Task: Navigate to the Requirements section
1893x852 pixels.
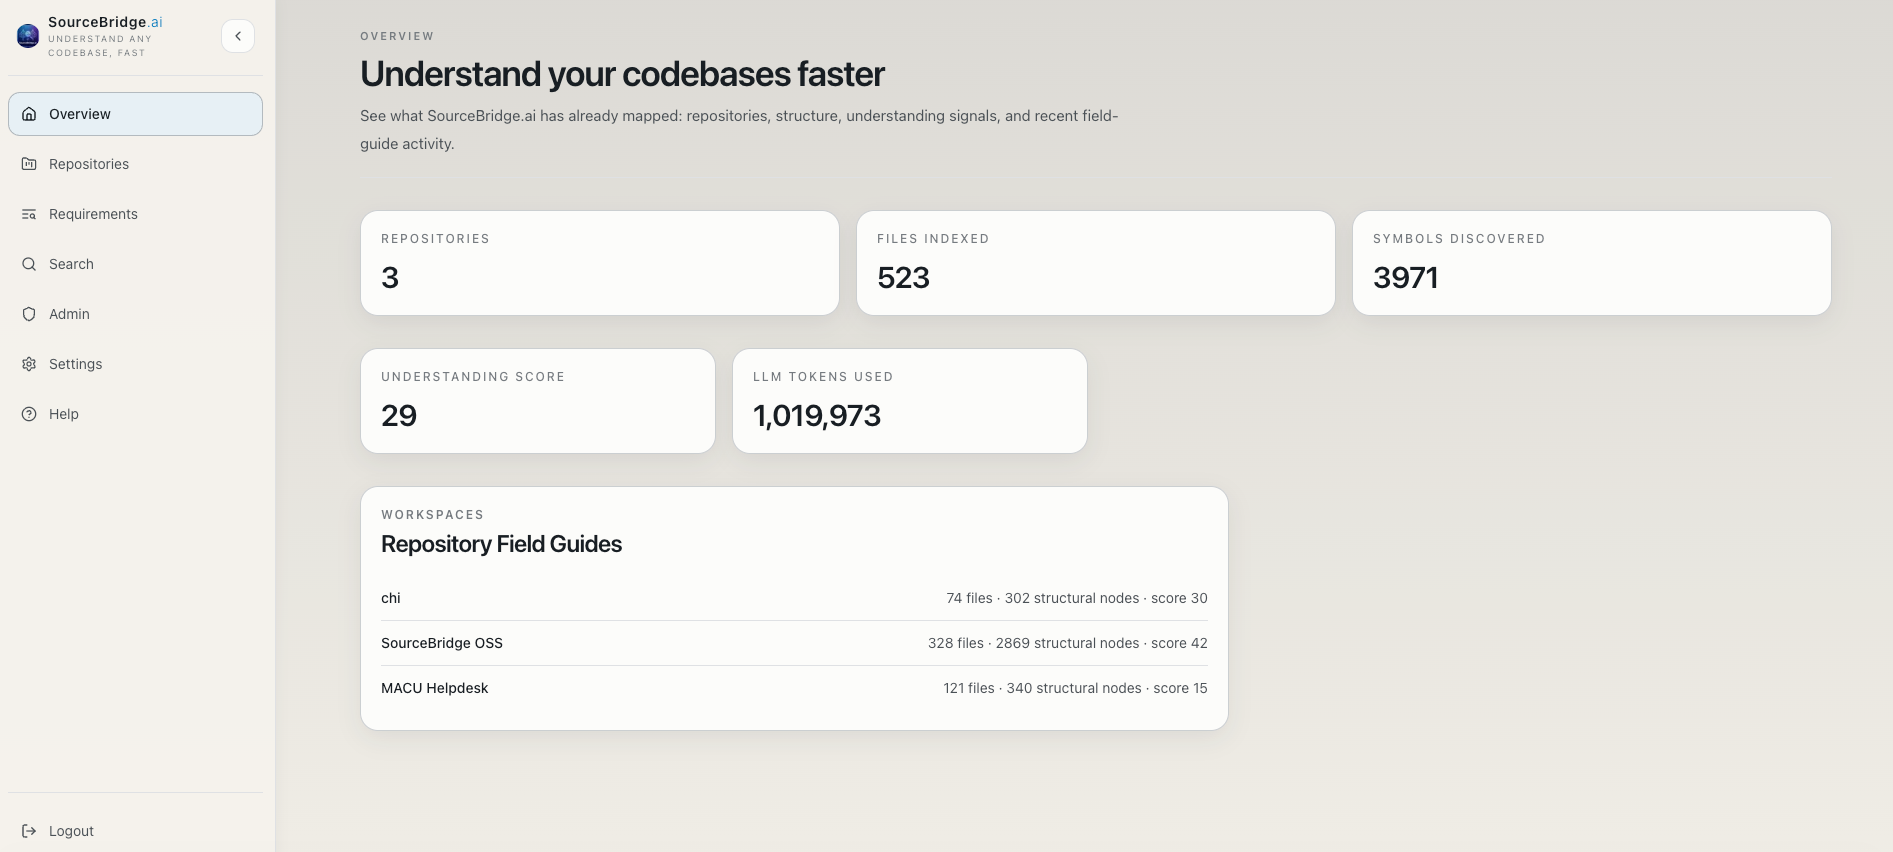Action: 93,214
